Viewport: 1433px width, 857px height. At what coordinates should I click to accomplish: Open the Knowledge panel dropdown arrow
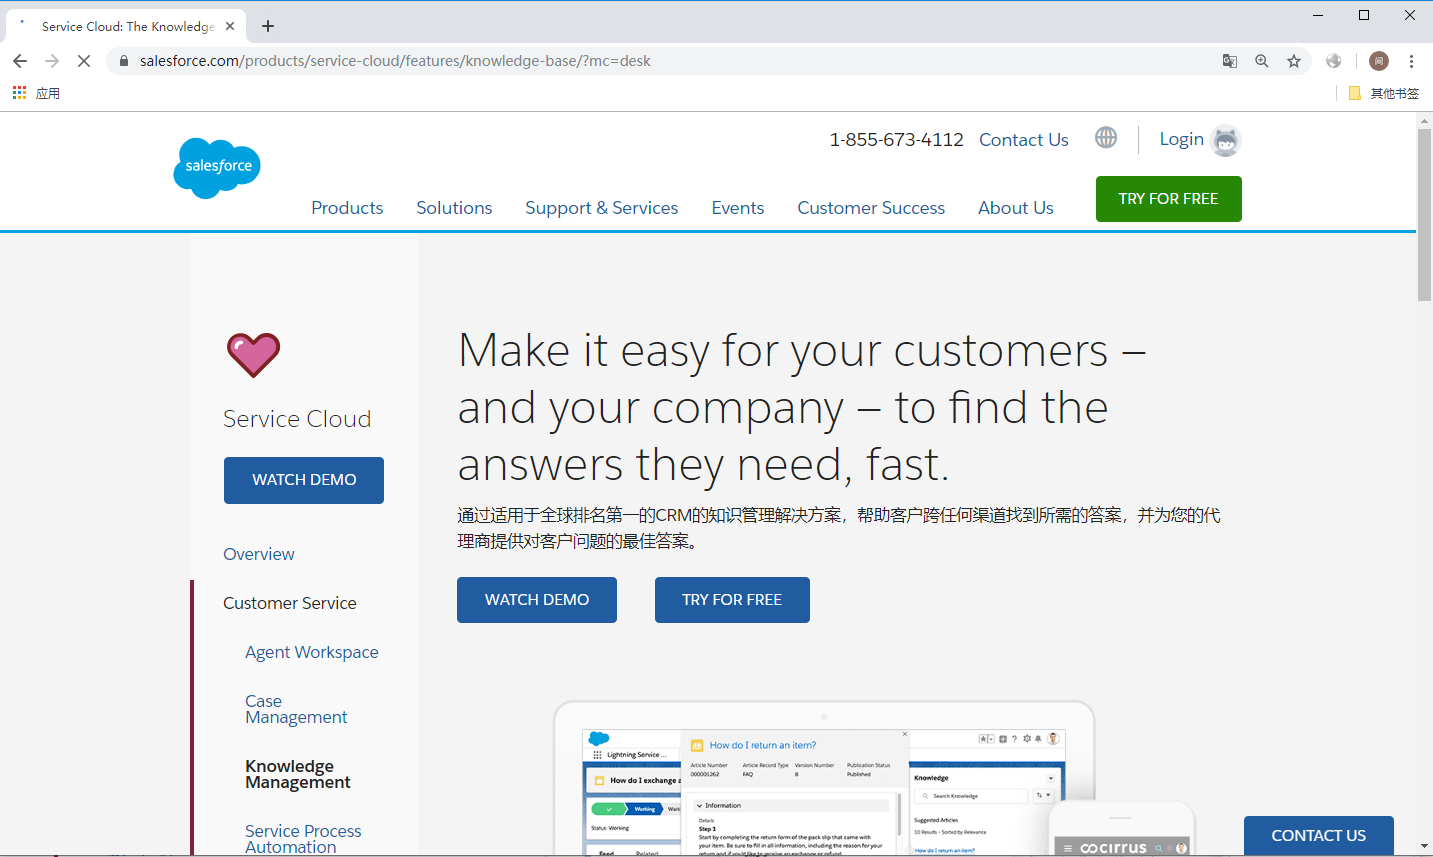1050,778
